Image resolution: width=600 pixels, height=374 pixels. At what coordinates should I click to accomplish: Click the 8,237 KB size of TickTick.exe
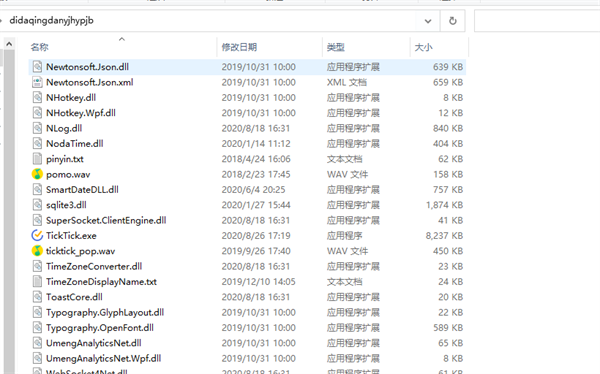coord(444,235)
